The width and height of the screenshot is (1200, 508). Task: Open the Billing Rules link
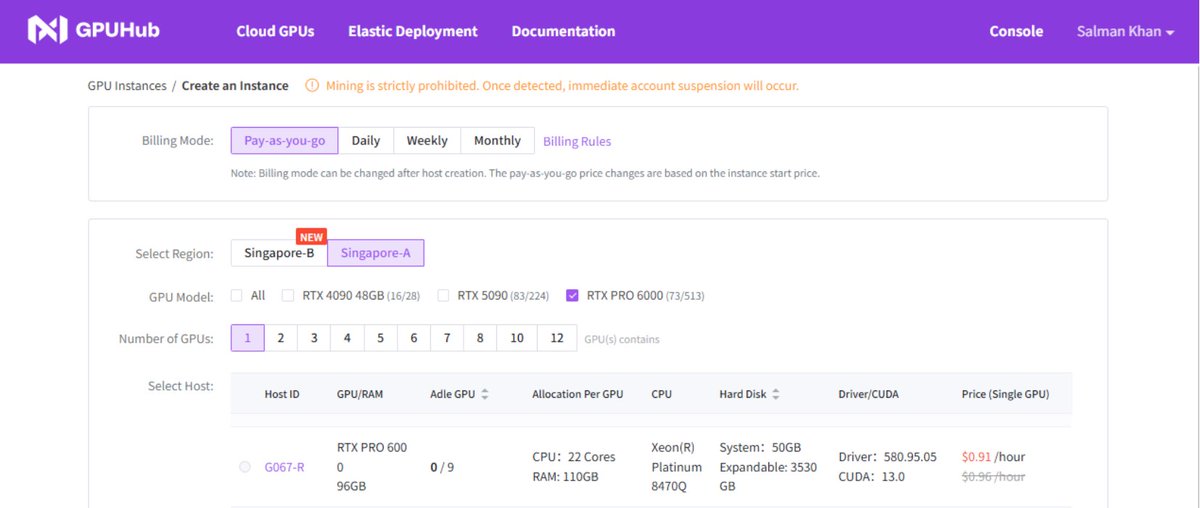pos(577,142)
